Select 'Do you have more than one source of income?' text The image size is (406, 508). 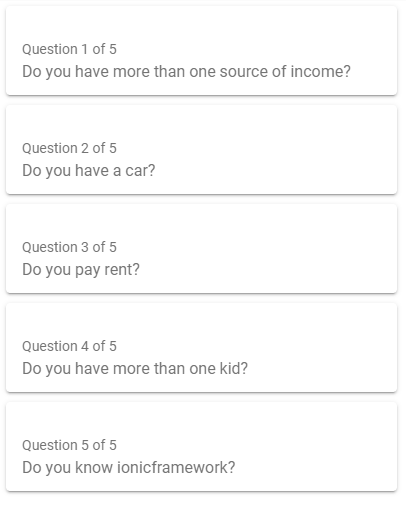tap(186, 72)
